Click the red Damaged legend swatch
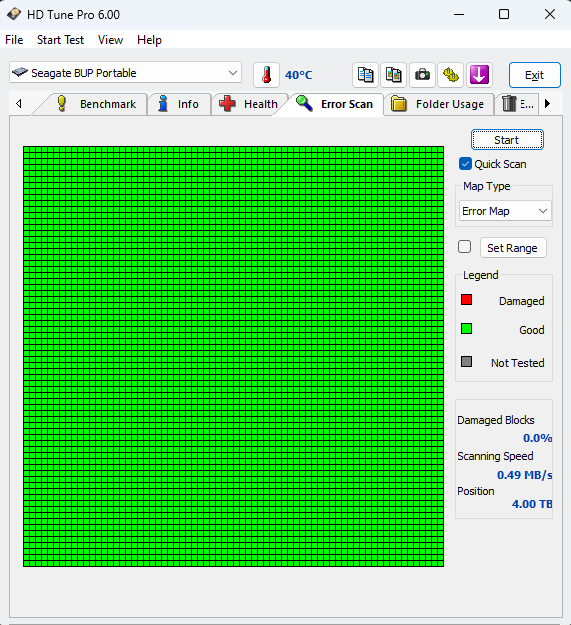The height and width of the screenshot is (625, 571). point(466,300)
